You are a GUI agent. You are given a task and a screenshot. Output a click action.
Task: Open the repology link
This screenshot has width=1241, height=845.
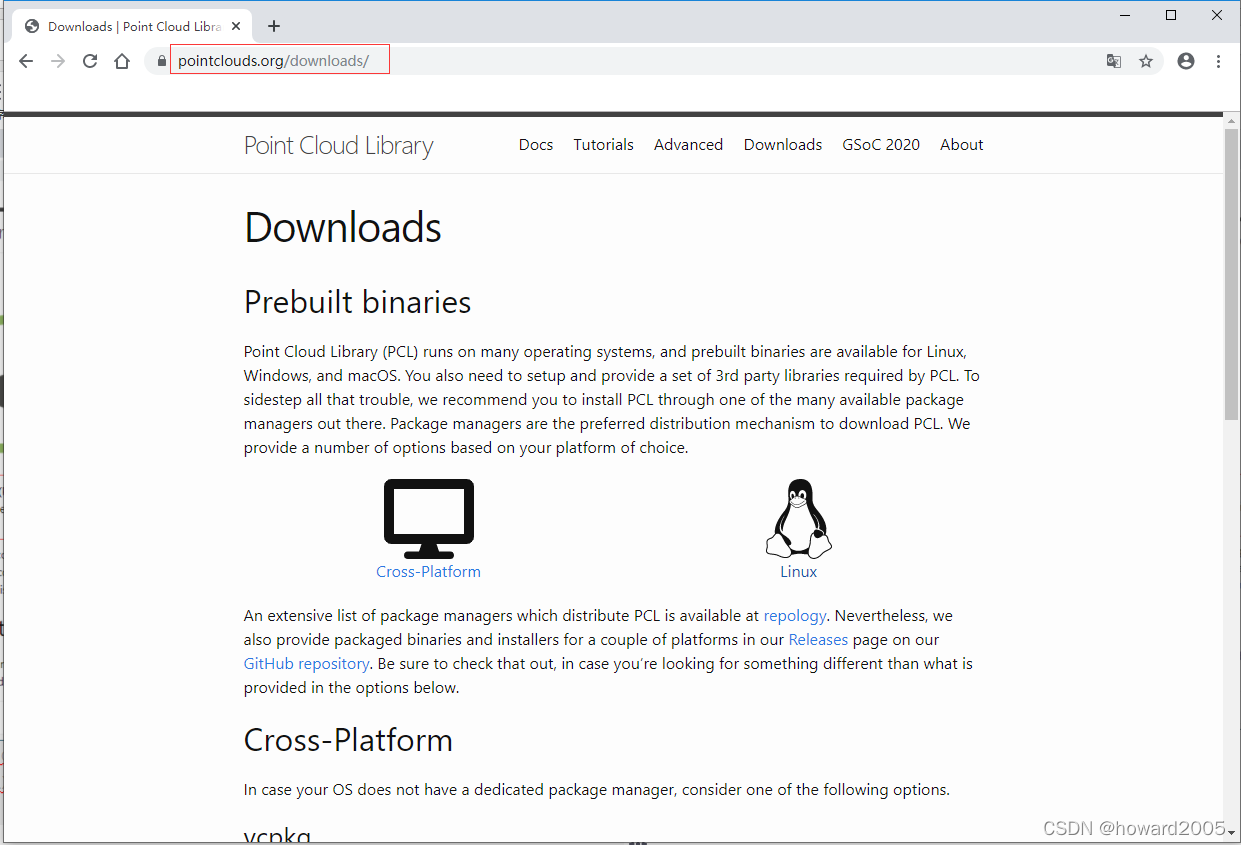795,616
